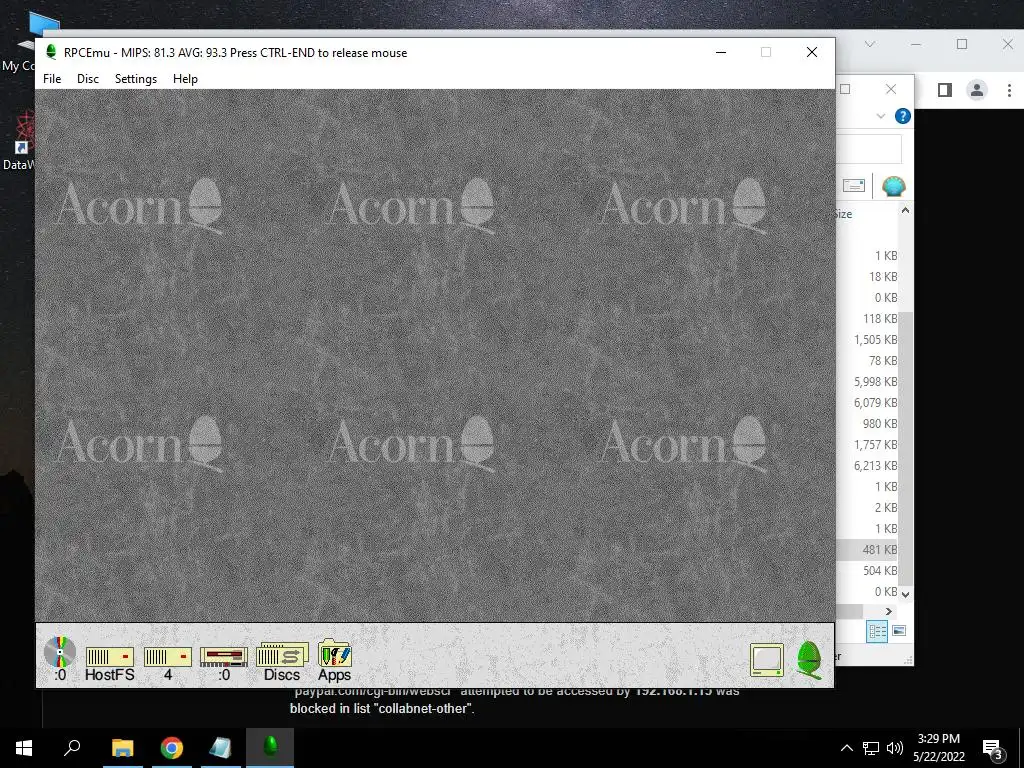Open File Explorer from taskbar
The height and width of the screenshot is (768, 1024).
coord(122,748)
